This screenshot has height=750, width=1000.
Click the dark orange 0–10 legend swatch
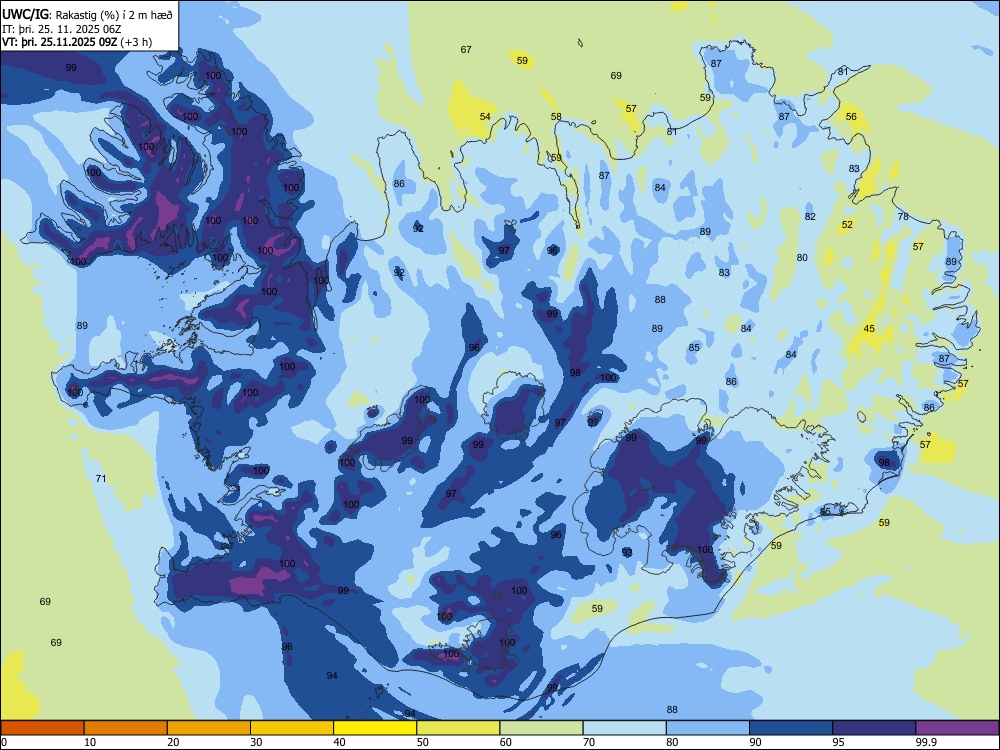[42, 728]
